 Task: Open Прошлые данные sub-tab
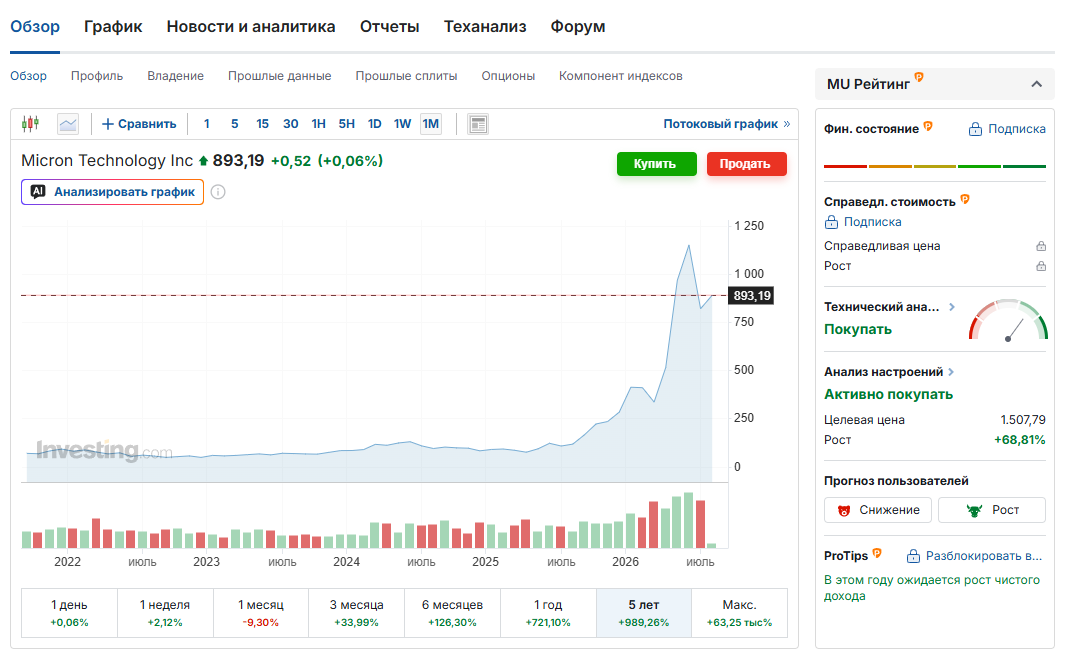280,76
